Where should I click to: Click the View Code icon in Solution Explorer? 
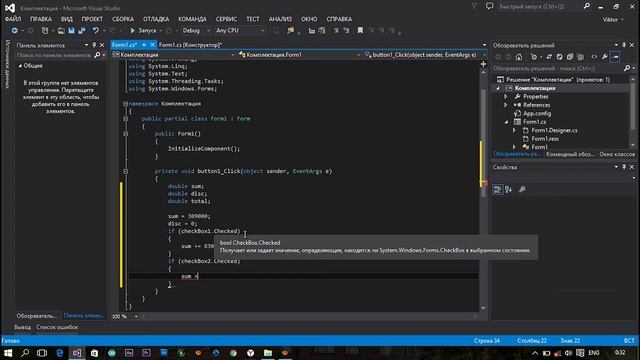pyautogui.click(x=594, y=57)
